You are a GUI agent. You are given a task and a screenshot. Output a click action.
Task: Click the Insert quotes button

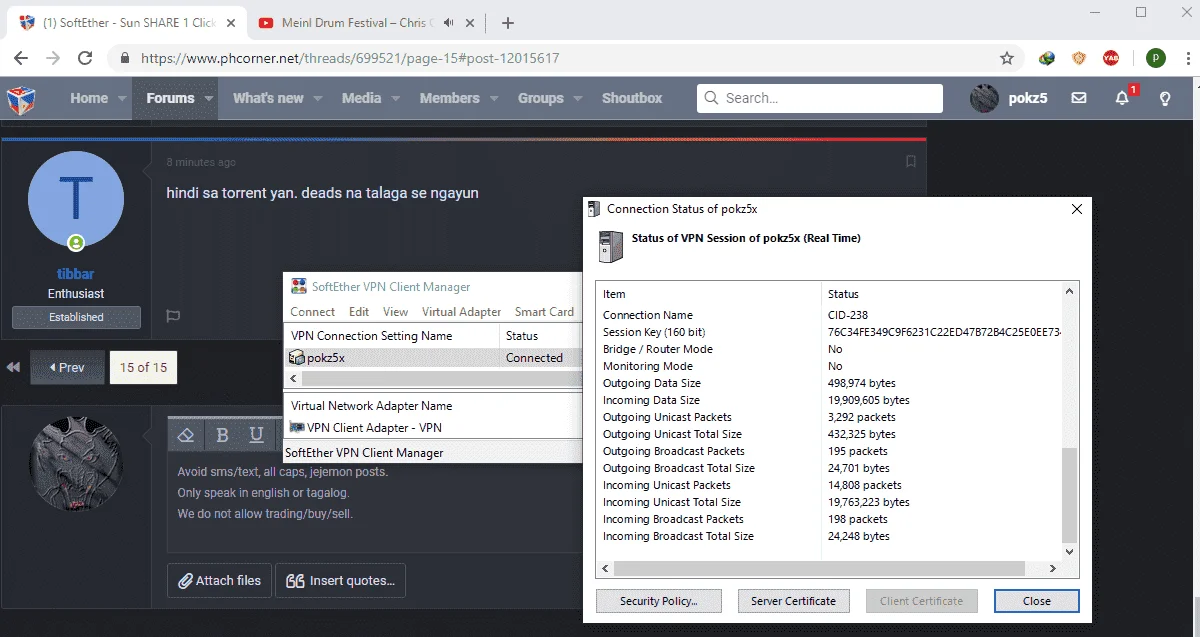(x=340, y=580)
